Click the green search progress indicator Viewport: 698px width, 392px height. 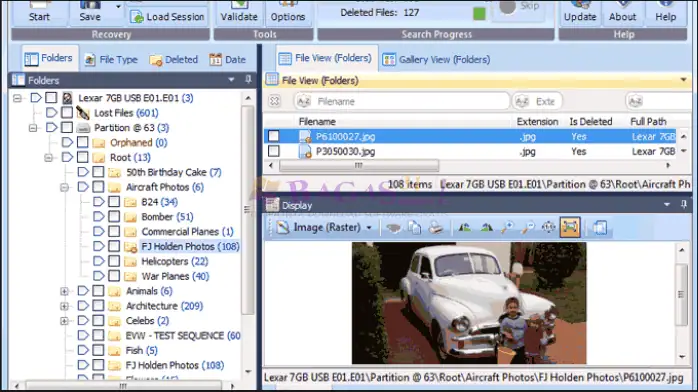point(479,13)
